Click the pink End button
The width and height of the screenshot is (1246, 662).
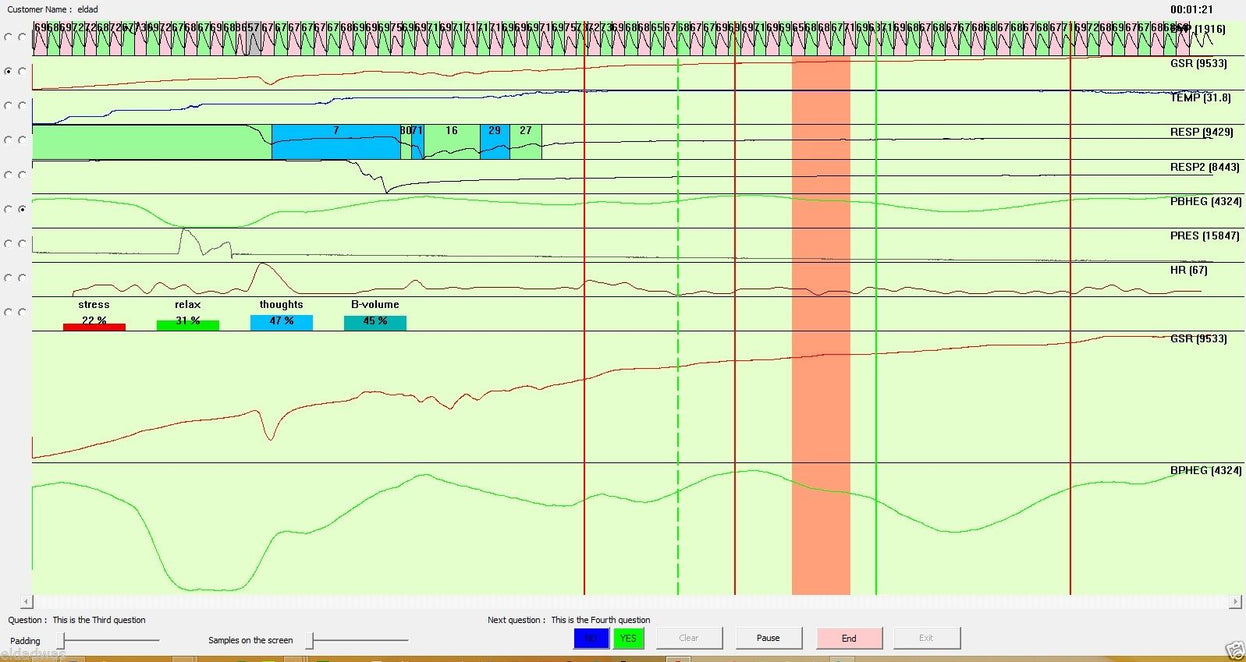pos(849,637)
